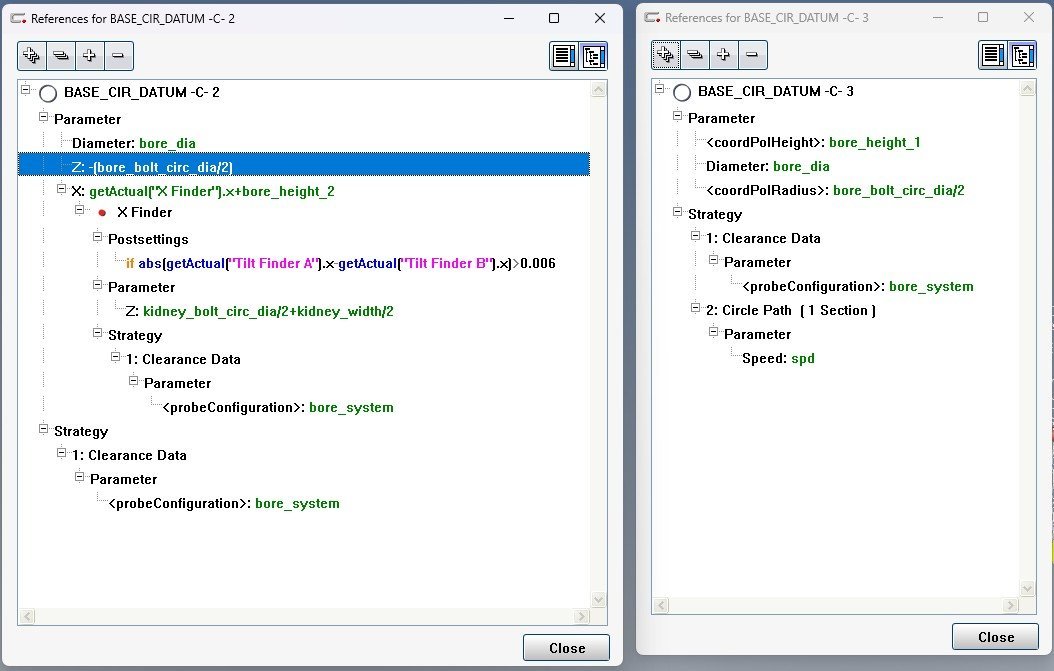The height and width of the screenshot is (671, 1054).
Task: Select <coordPolHeight>: bore_height_1 row
Action: click(x=813, y=143)
